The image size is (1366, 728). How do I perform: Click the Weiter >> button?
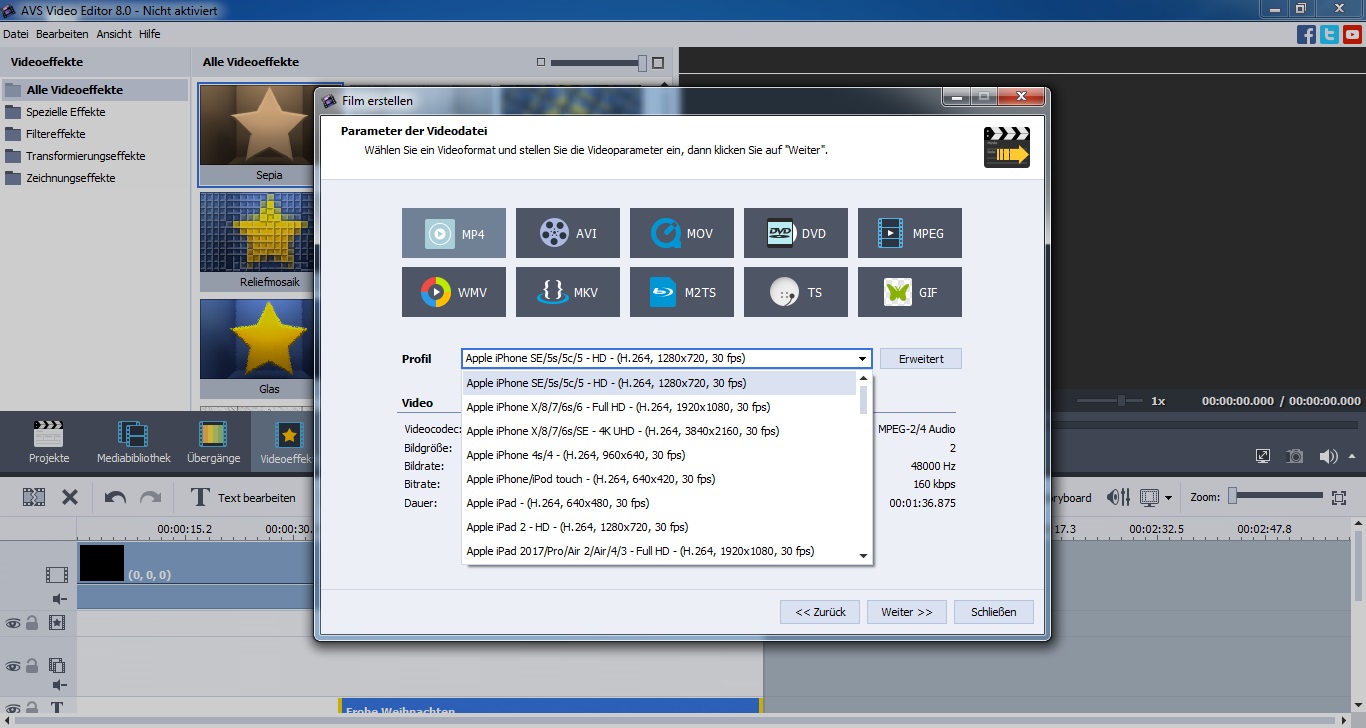click(x=906, y=612)
